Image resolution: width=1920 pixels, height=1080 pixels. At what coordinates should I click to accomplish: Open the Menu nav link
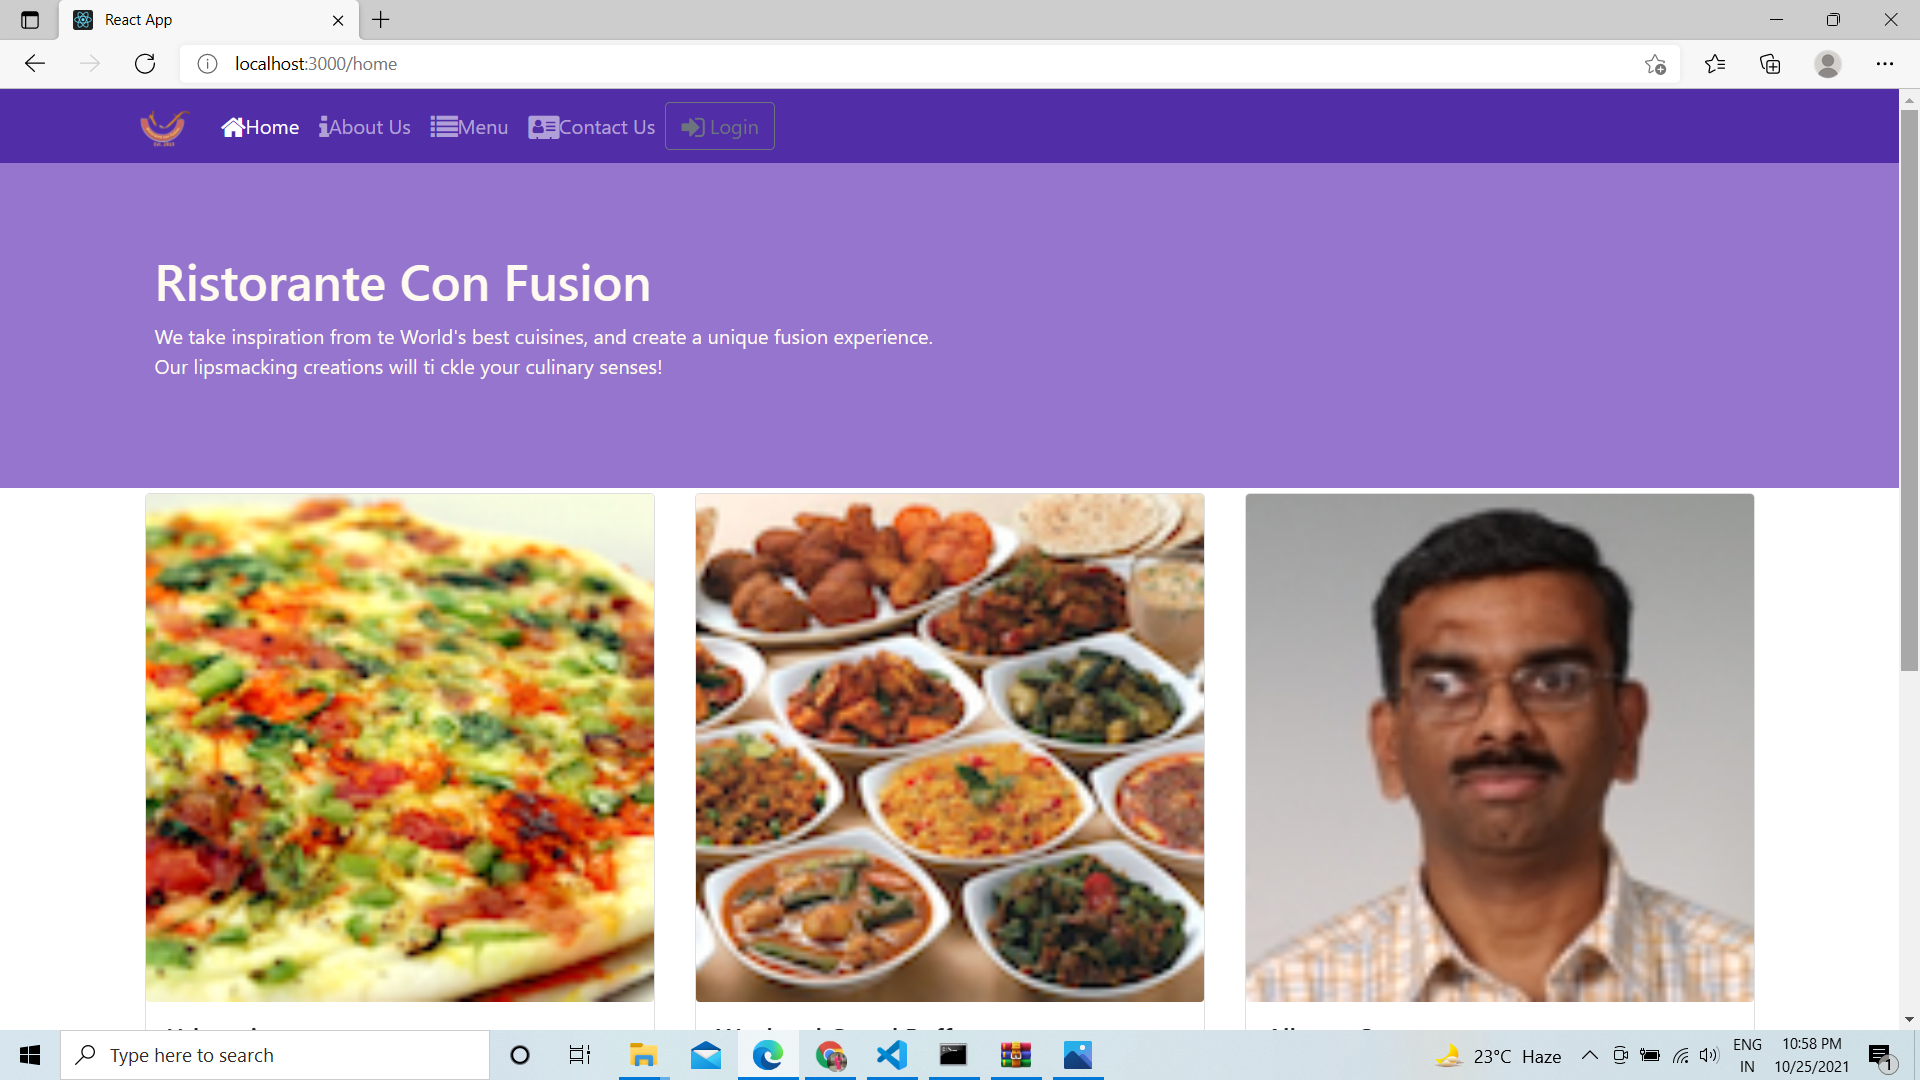click(469, 127)
